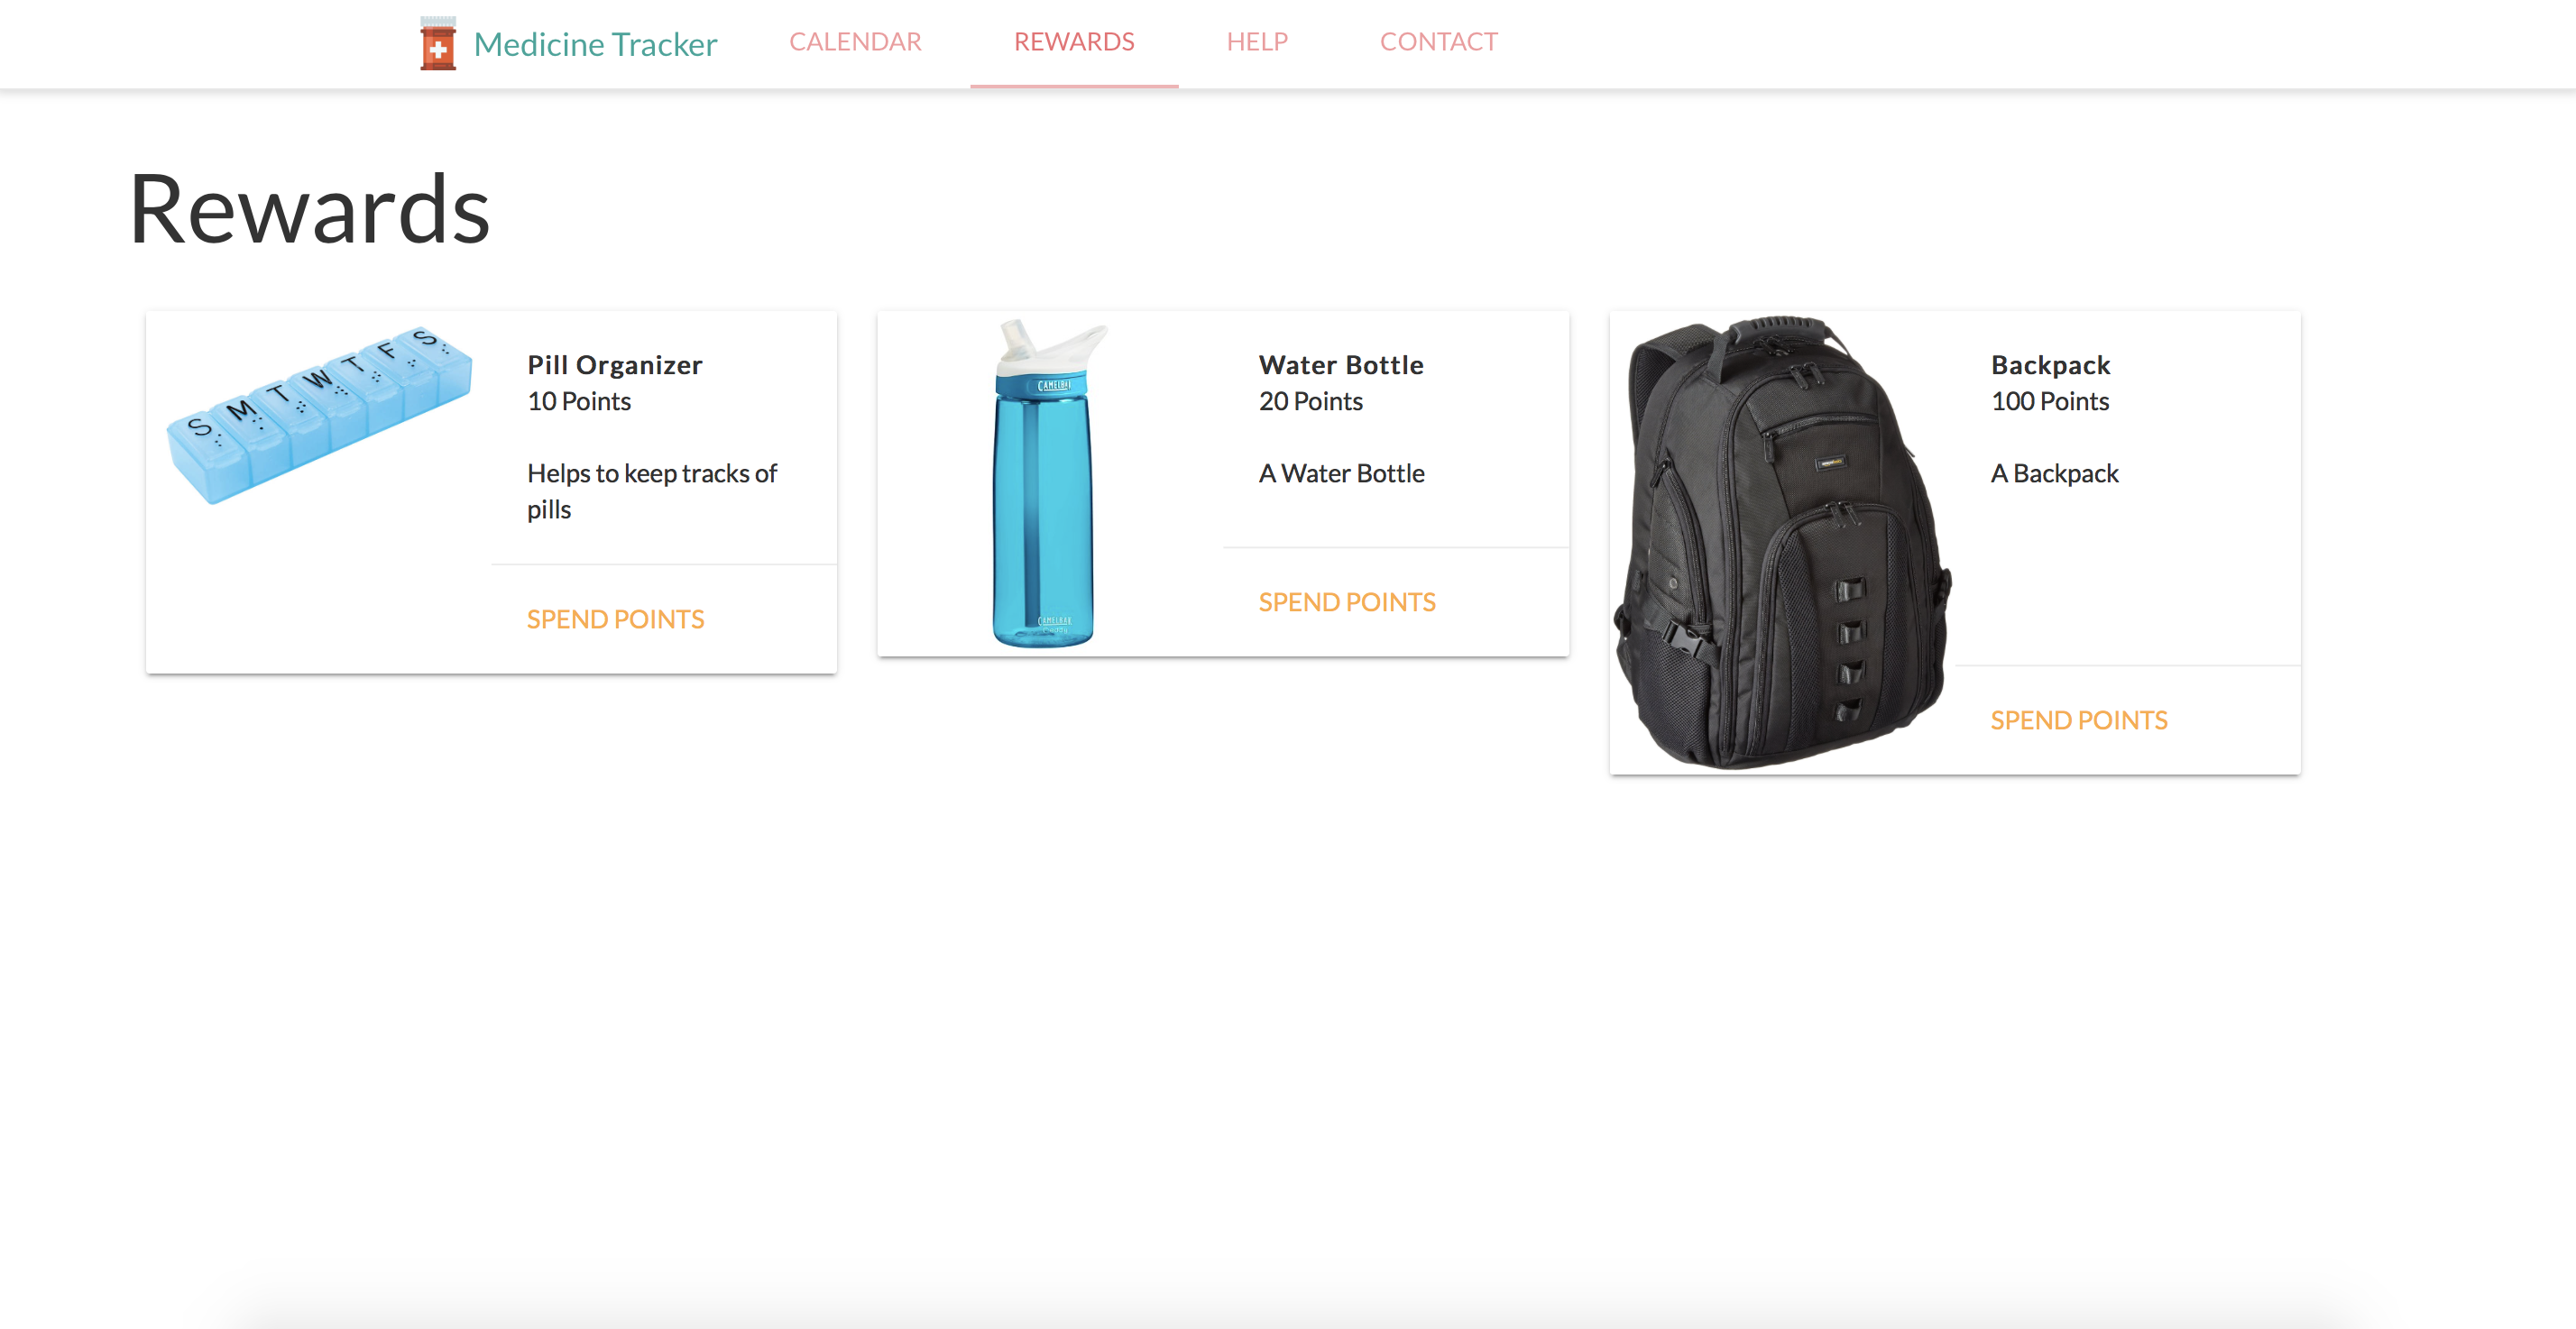Click the Rewards page heading
Viewport: 2576px width, 1329px height.
tap(309, 209)
